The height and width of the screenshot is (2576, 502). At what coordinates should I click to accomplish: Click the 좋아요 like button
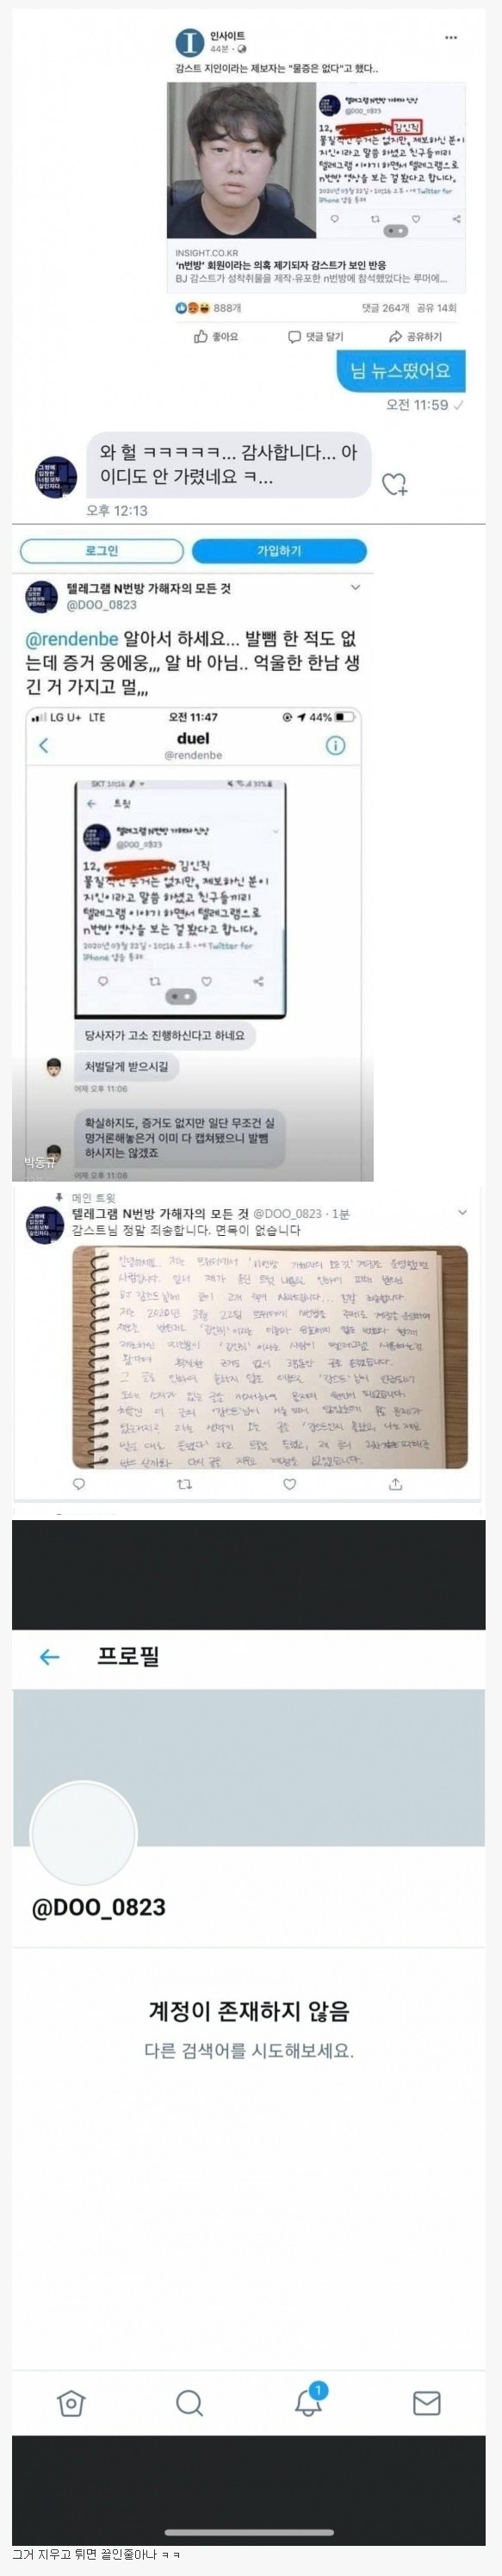[x=216, y=337]
